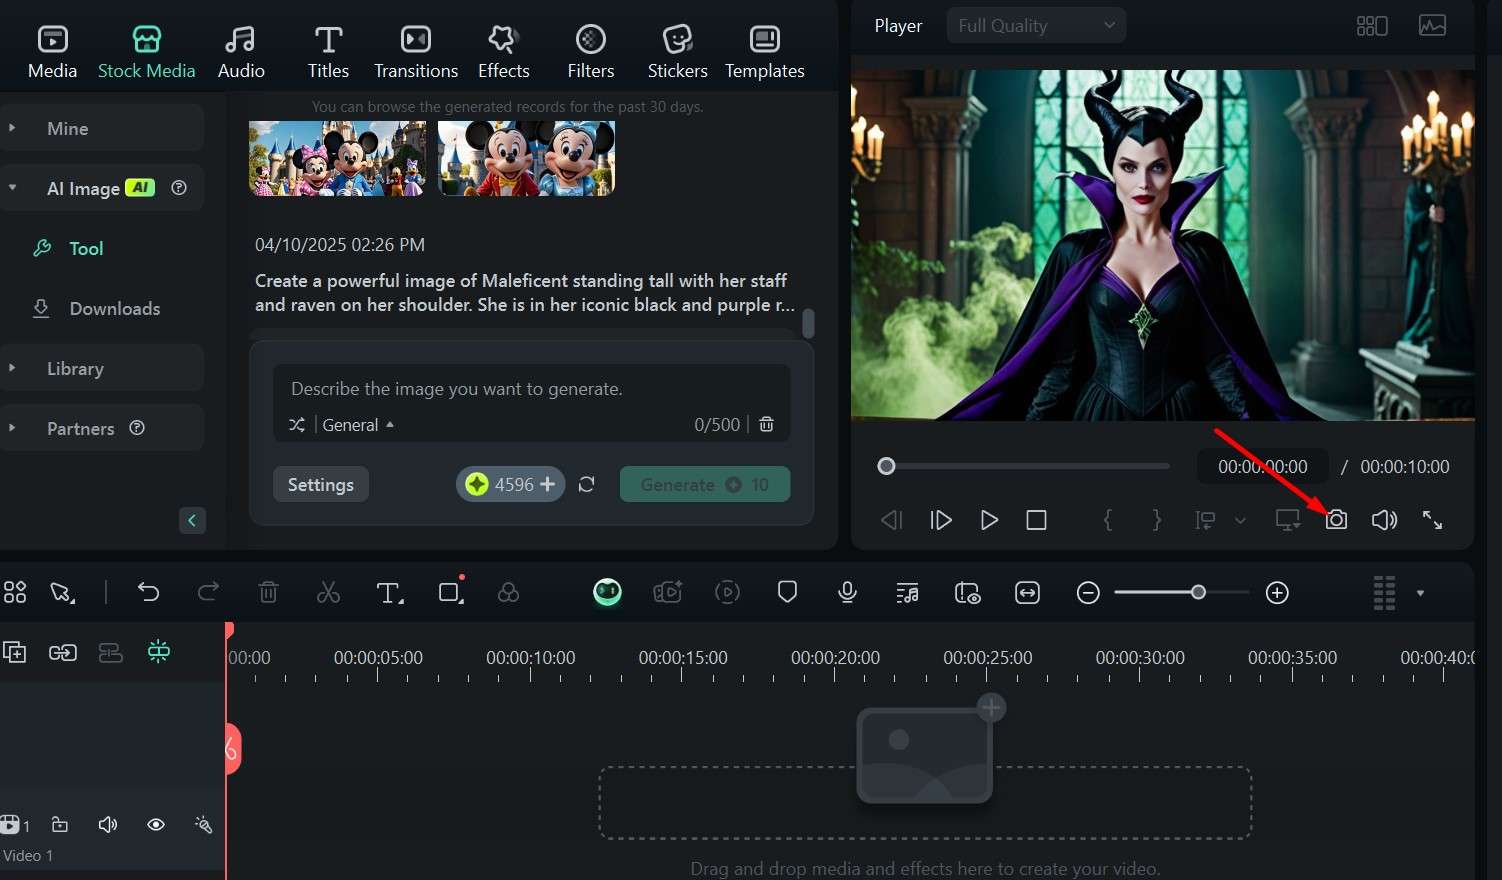
Task: Open the Audio tab
Action: pos(241,52)
